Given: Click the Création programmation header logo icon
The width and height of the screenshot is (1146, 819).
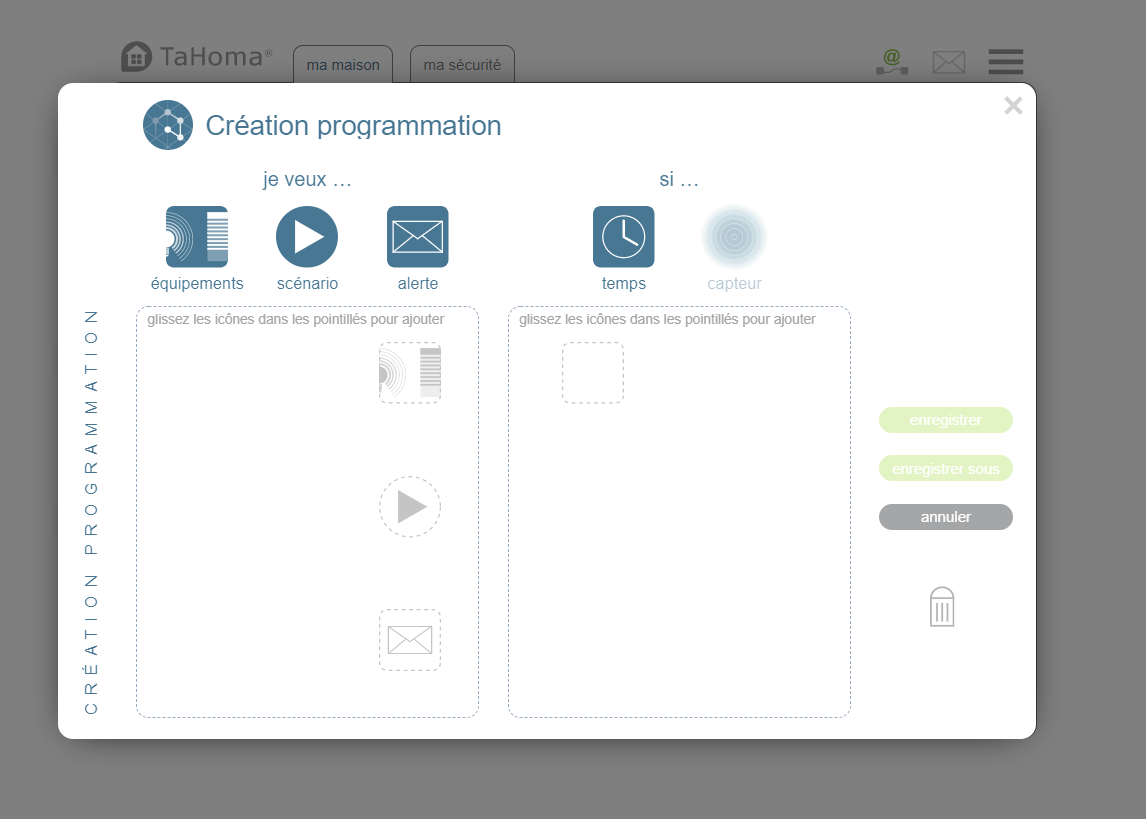Looking at the screenshot, I should 168,125.
